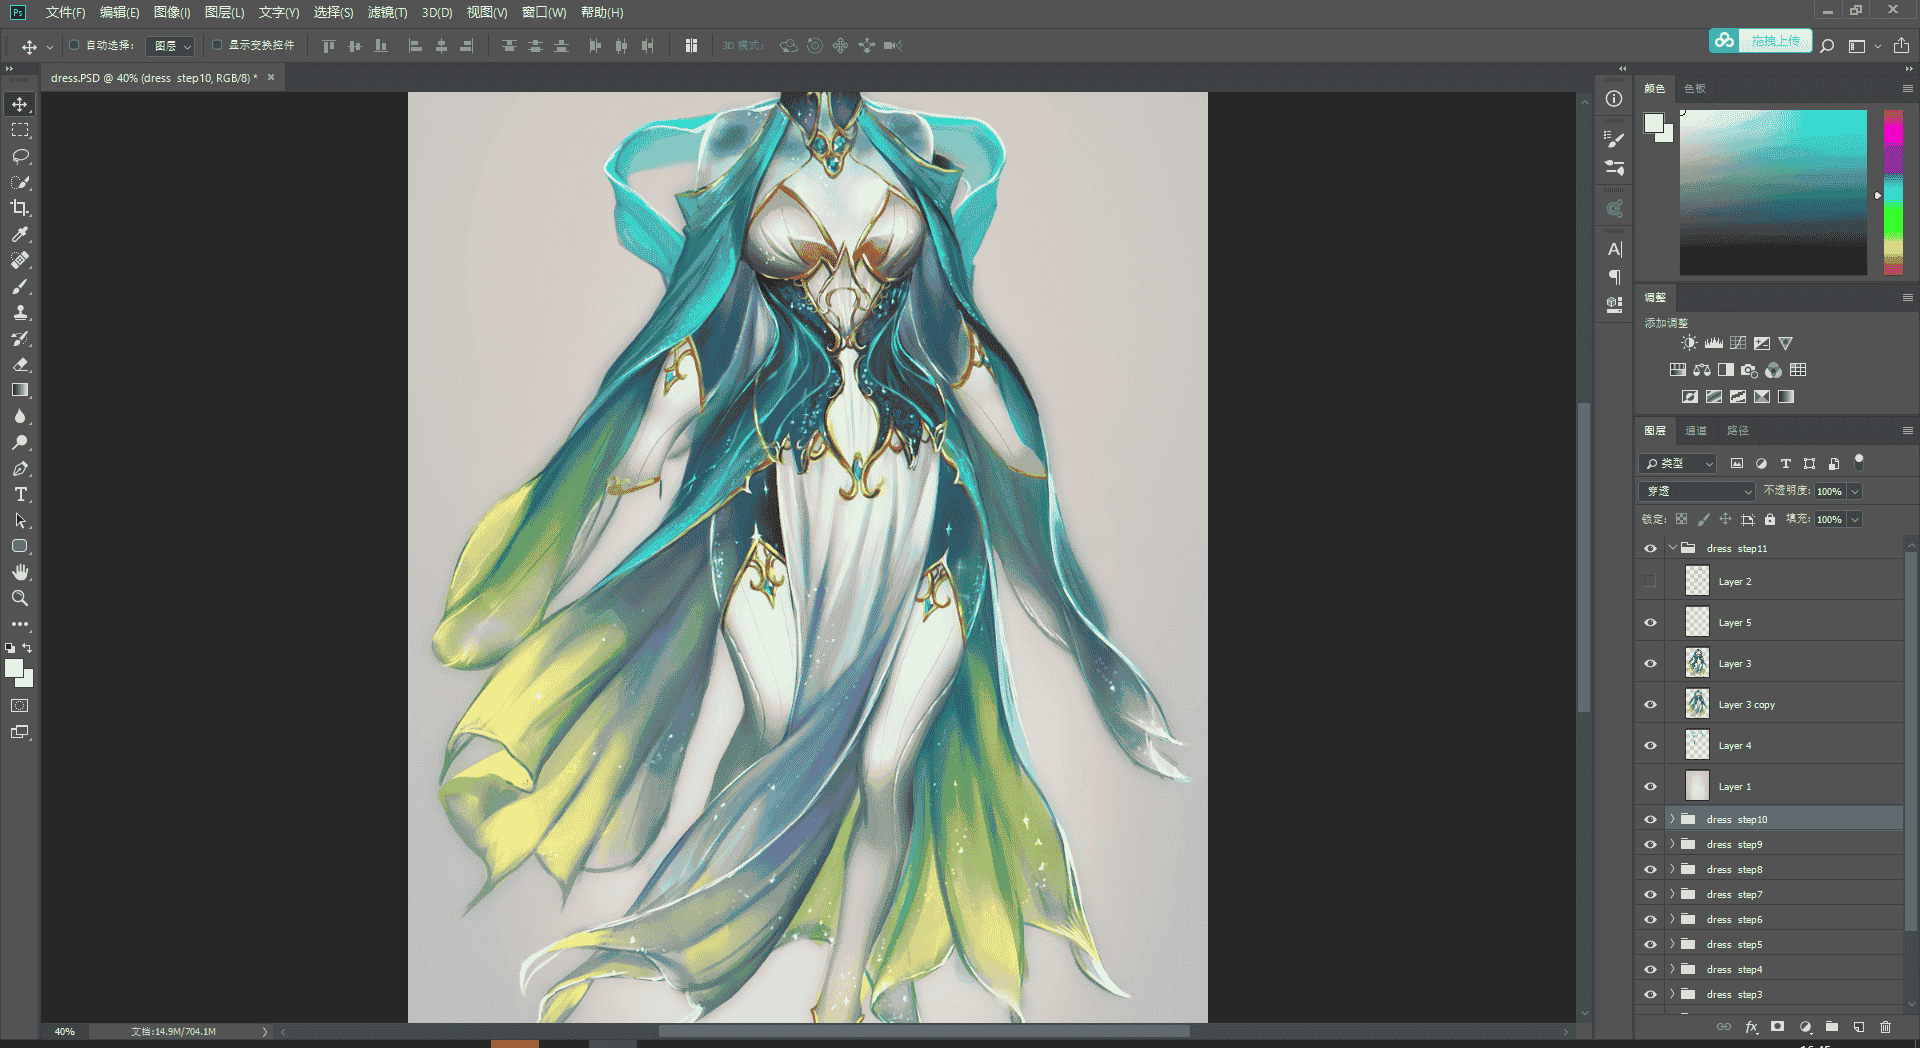Screen dimensions: 1920x1048
Task: Add Brightness/Contrast adjustment icon
Action: (x=1689, y=343)
